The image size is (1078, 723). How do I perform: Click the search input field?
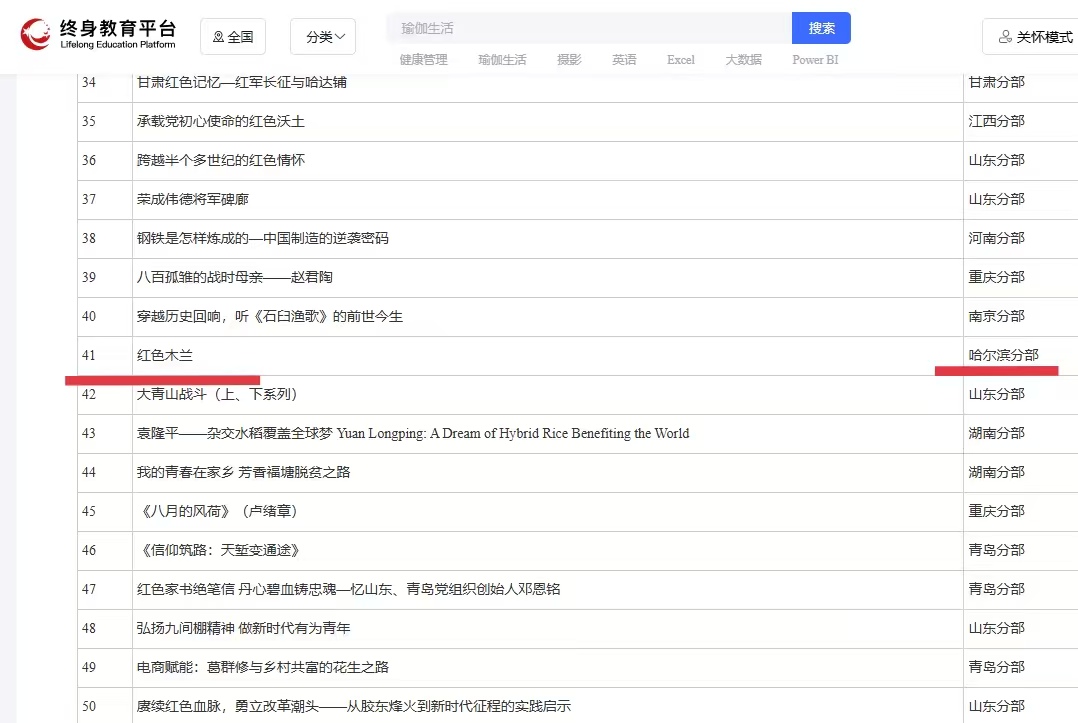[590, 28]
